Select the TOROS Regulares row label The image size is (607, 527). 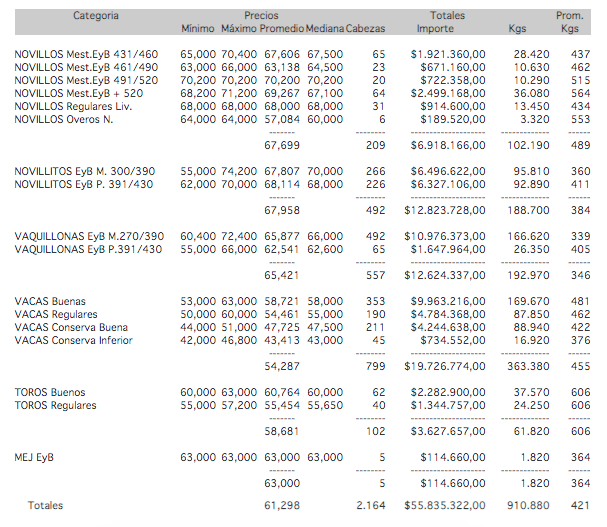coord(56,405)
